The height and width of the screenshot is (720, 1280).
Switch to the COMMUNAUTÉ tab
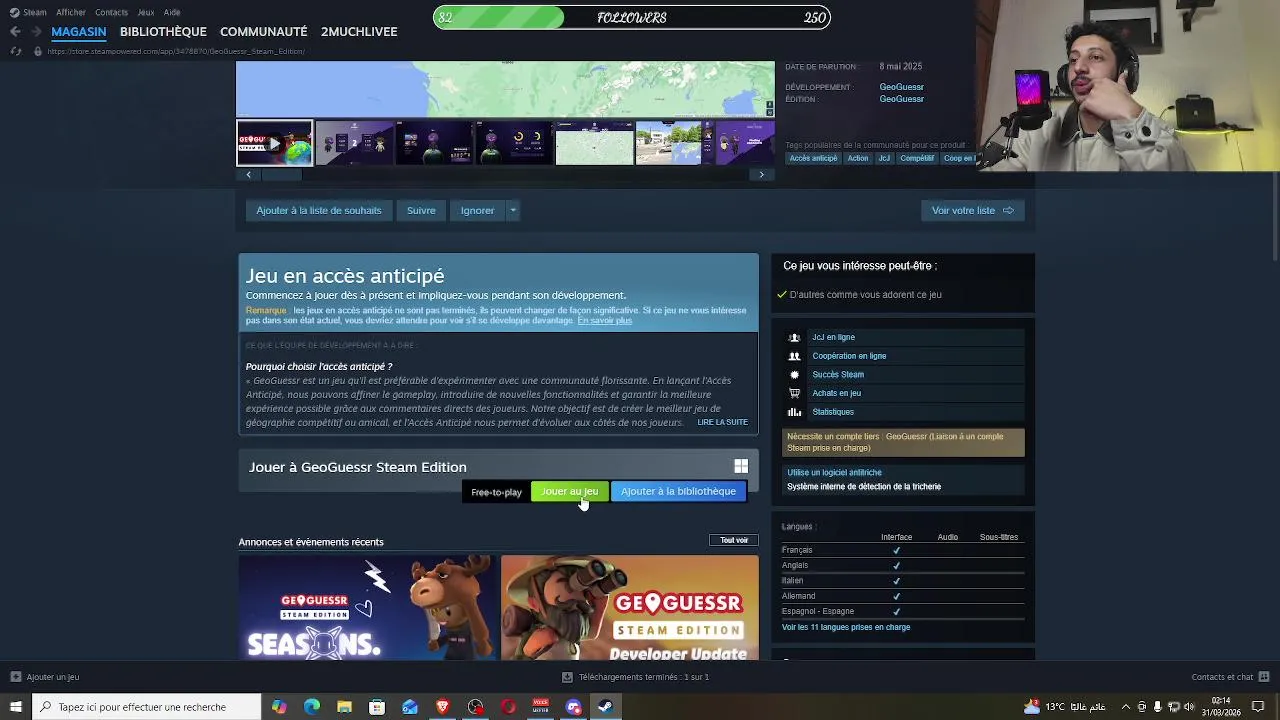[263, 31]
